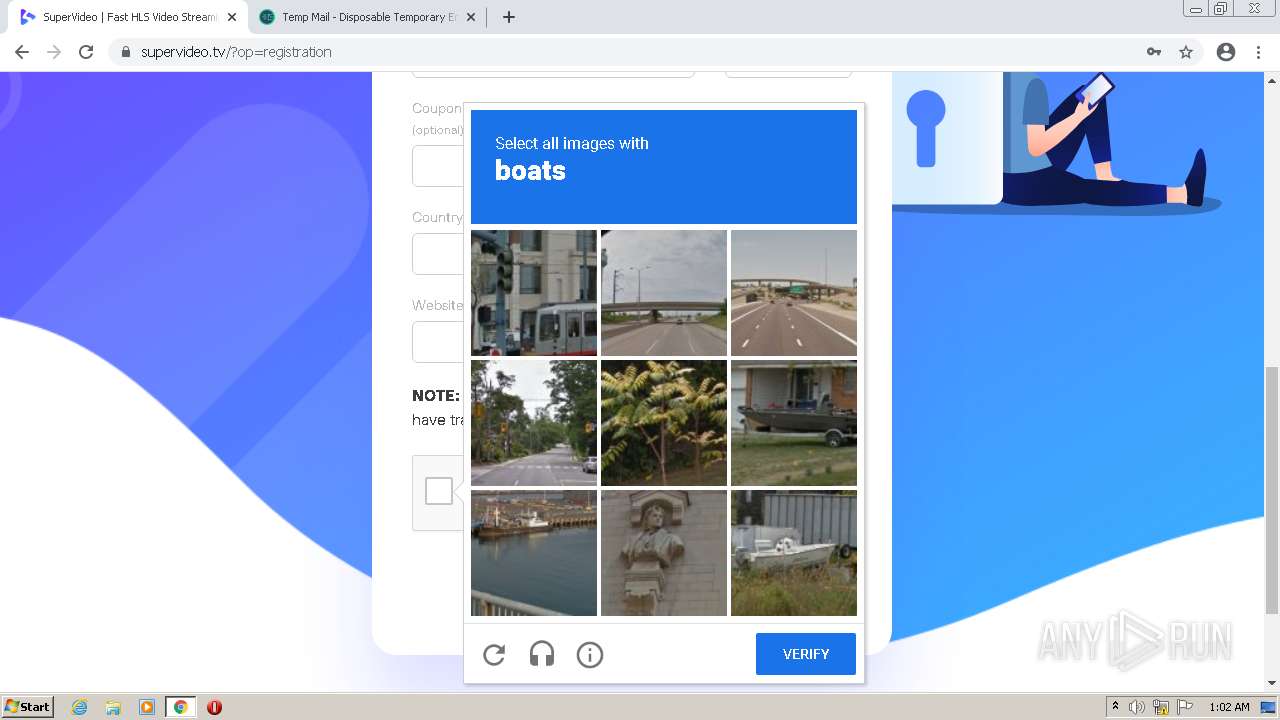Select the captcha tile showing a stone bust sculpture
The height and width of the screenshot is (720, 1280).
point(664,553)
